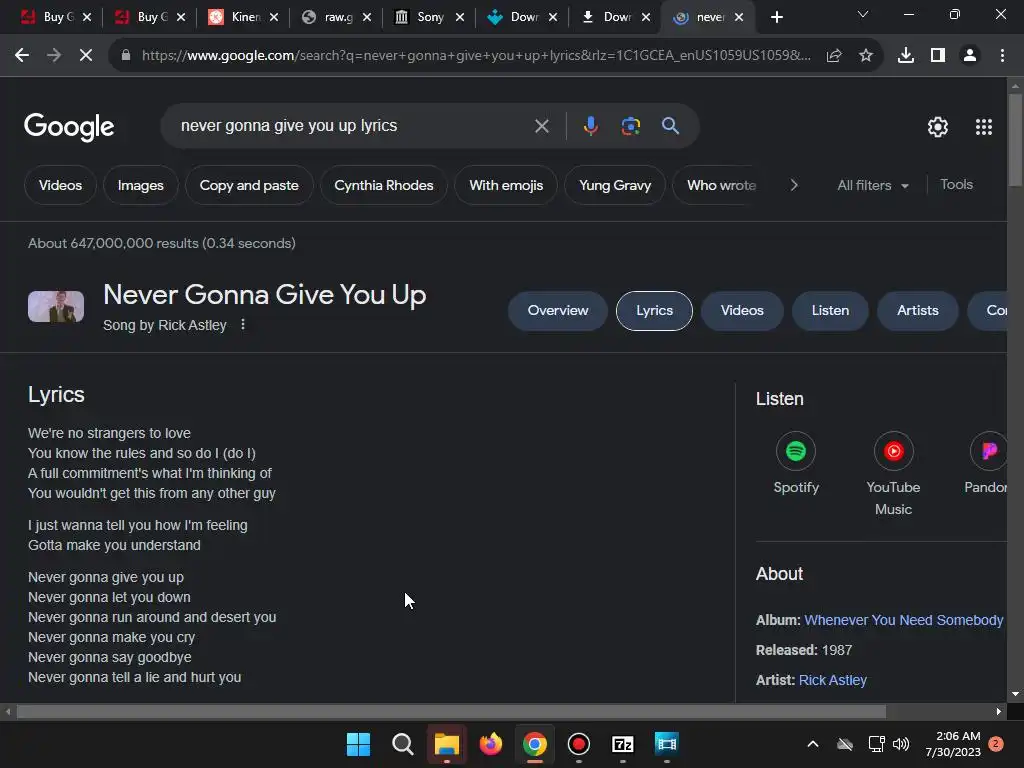
Task: Close the Sony browser tab
Action: tap(460, 18)
